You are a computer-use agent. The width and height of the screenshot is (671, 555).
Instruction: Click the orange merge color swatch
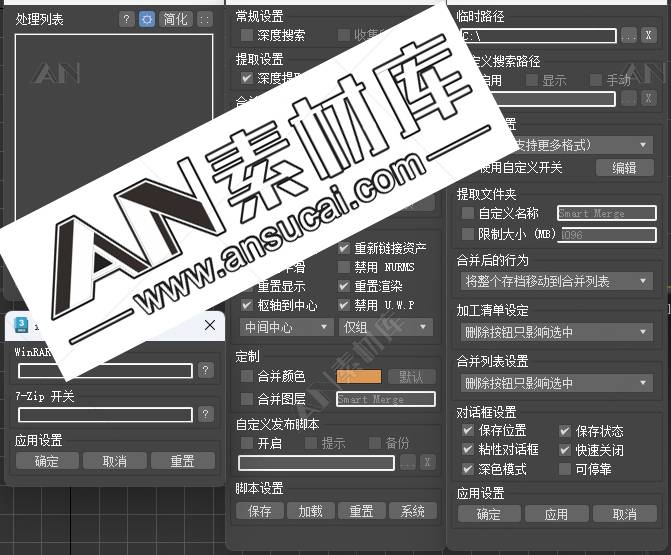click(359, 376)
